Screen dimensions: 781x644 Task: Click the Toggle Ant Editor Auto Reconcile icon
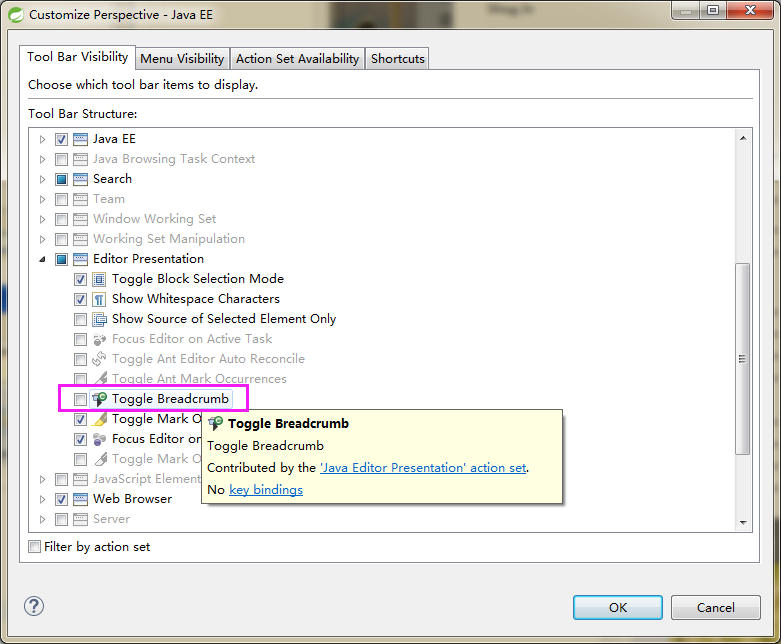click(99, 359)
